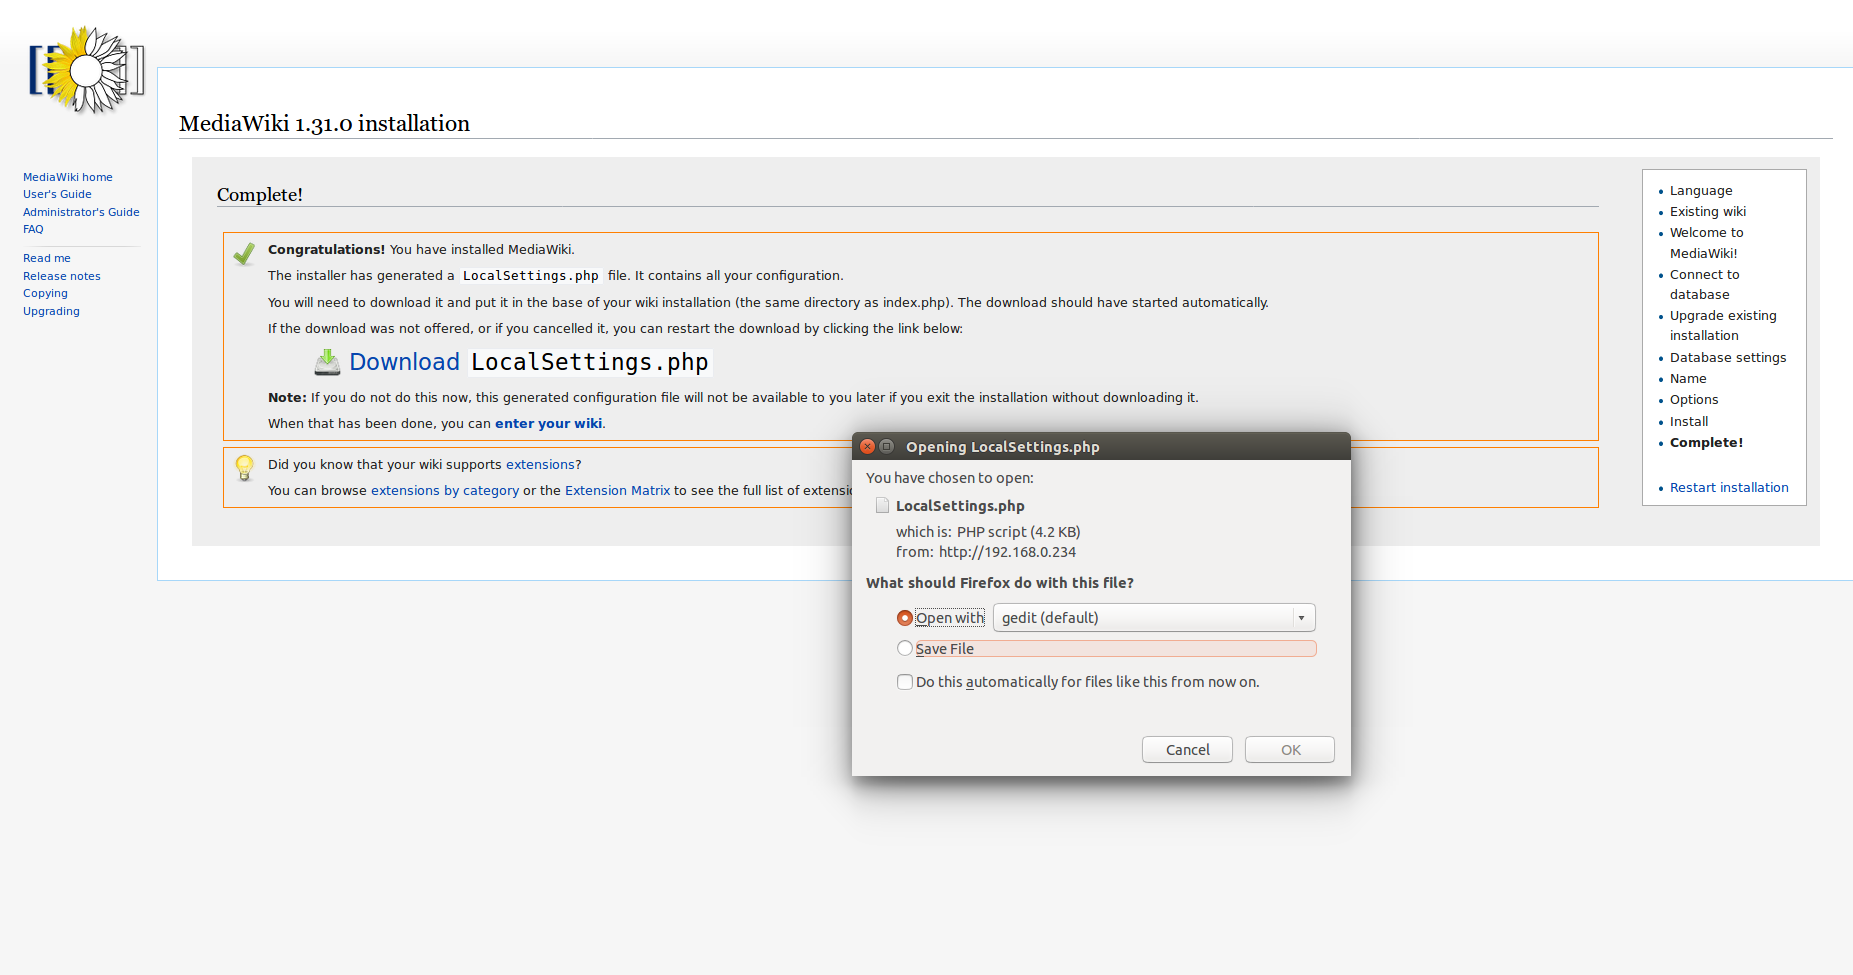Click PHP script (4.2 KB) text

pyautogui.click(x=1018, y=532)
